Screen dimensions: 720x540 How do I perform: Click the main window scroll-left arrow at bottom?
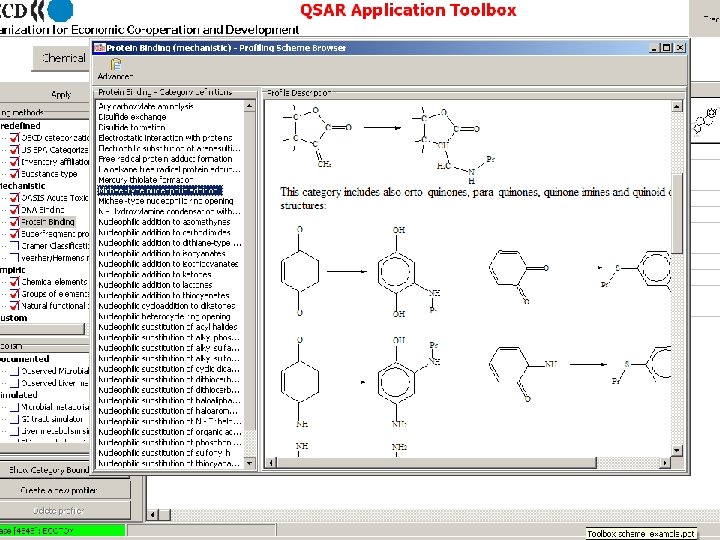click(x=153, y=515)
